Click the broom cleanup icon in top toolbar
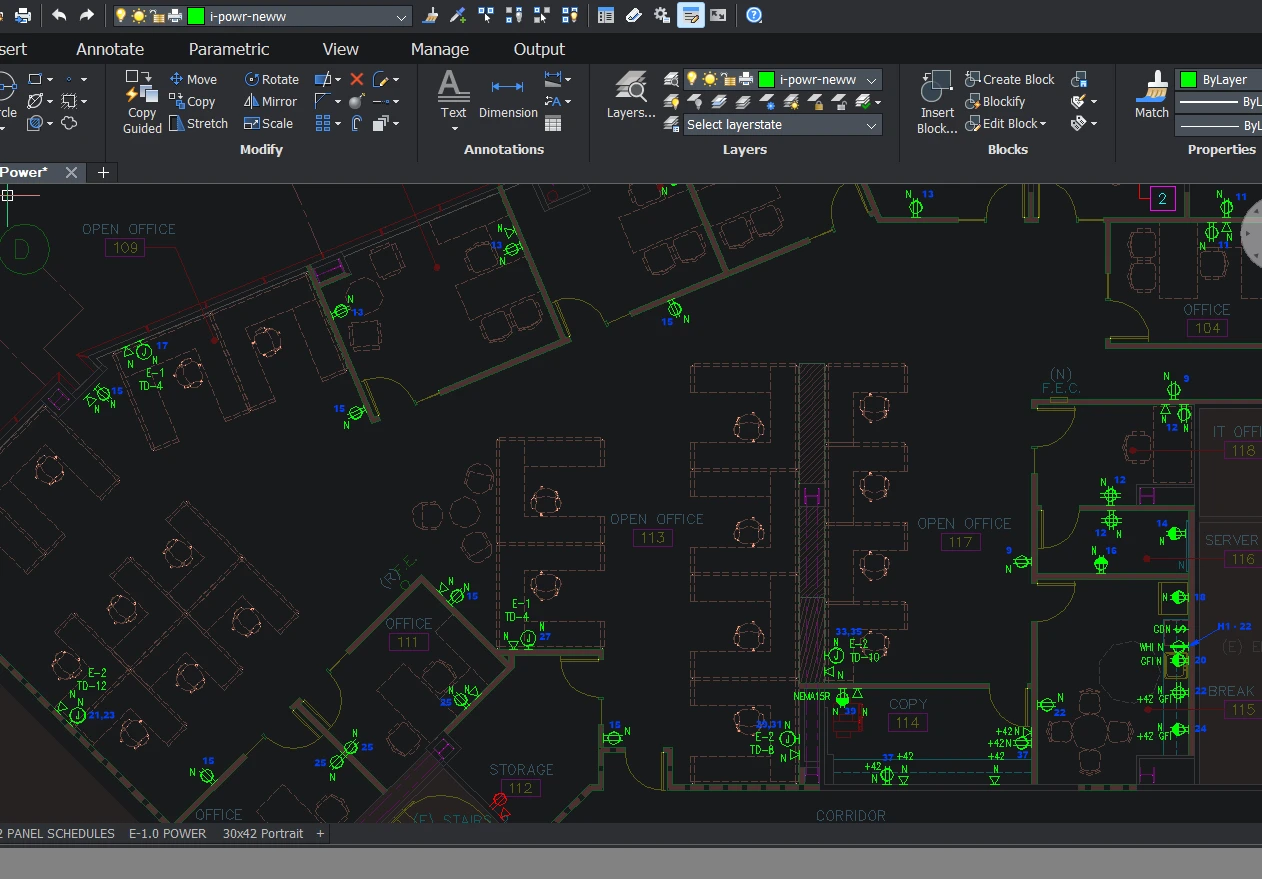Viewport: 1262px width, 879px height. [431, 15]
